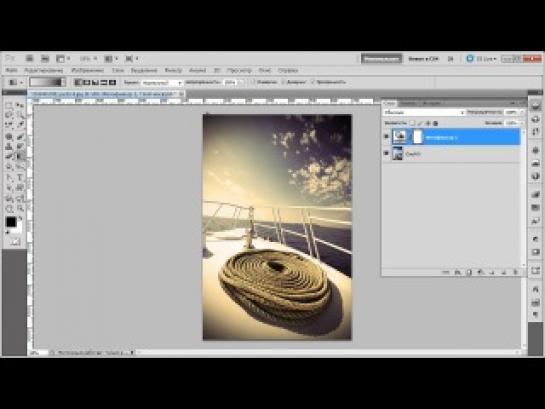545x409 pixels.
Task: Select the Eraser tool
Action: pos(9,156)
